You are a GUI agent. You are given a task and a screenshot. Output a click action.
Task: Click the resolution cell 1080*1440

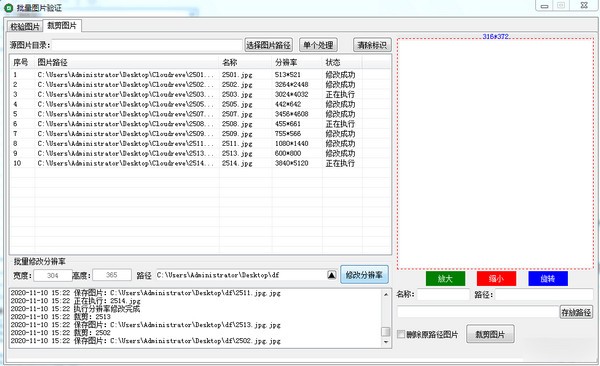(292, 144)
